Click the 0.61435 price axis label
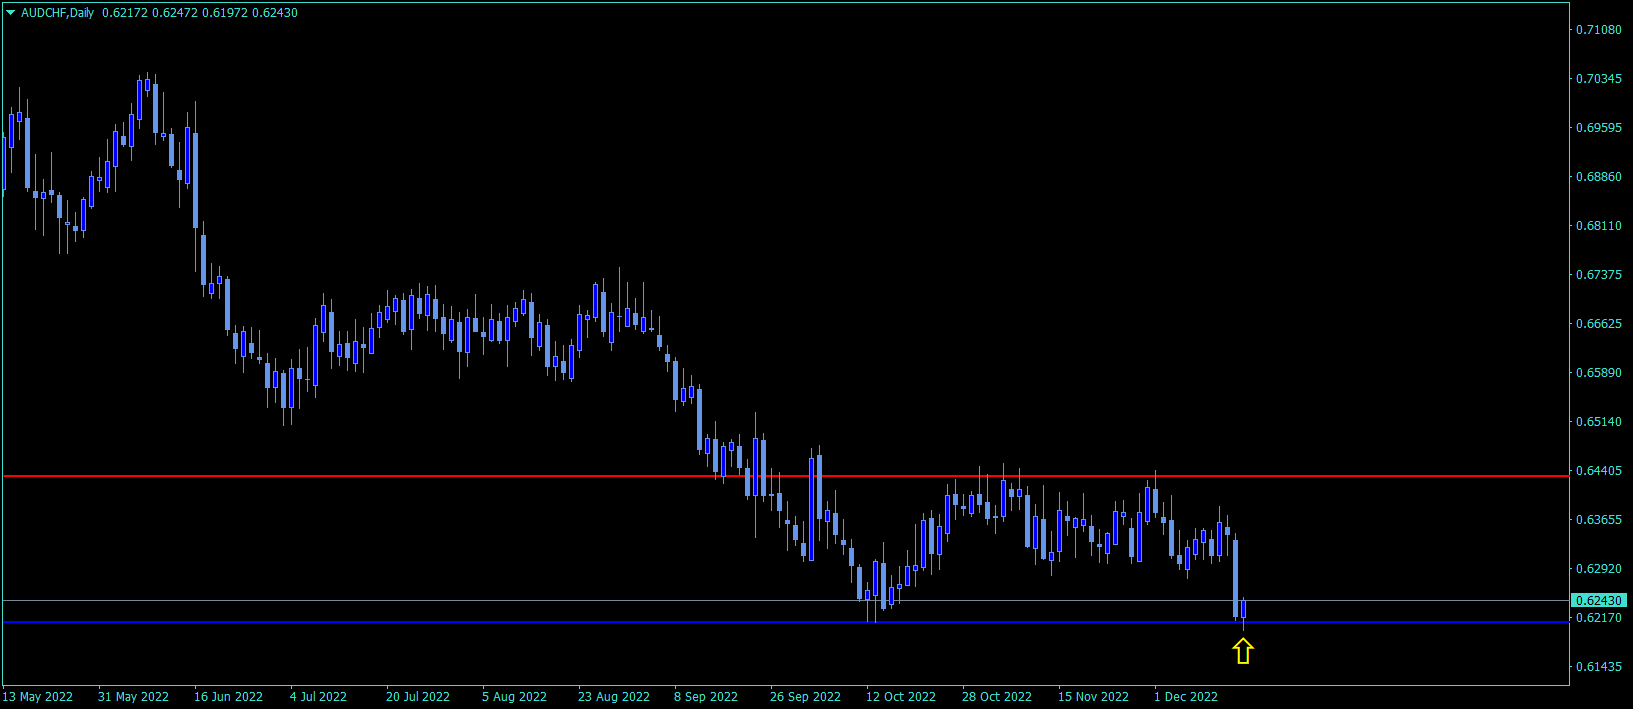The width and height of the screenshot is (1633, 709). [1599, 667]
